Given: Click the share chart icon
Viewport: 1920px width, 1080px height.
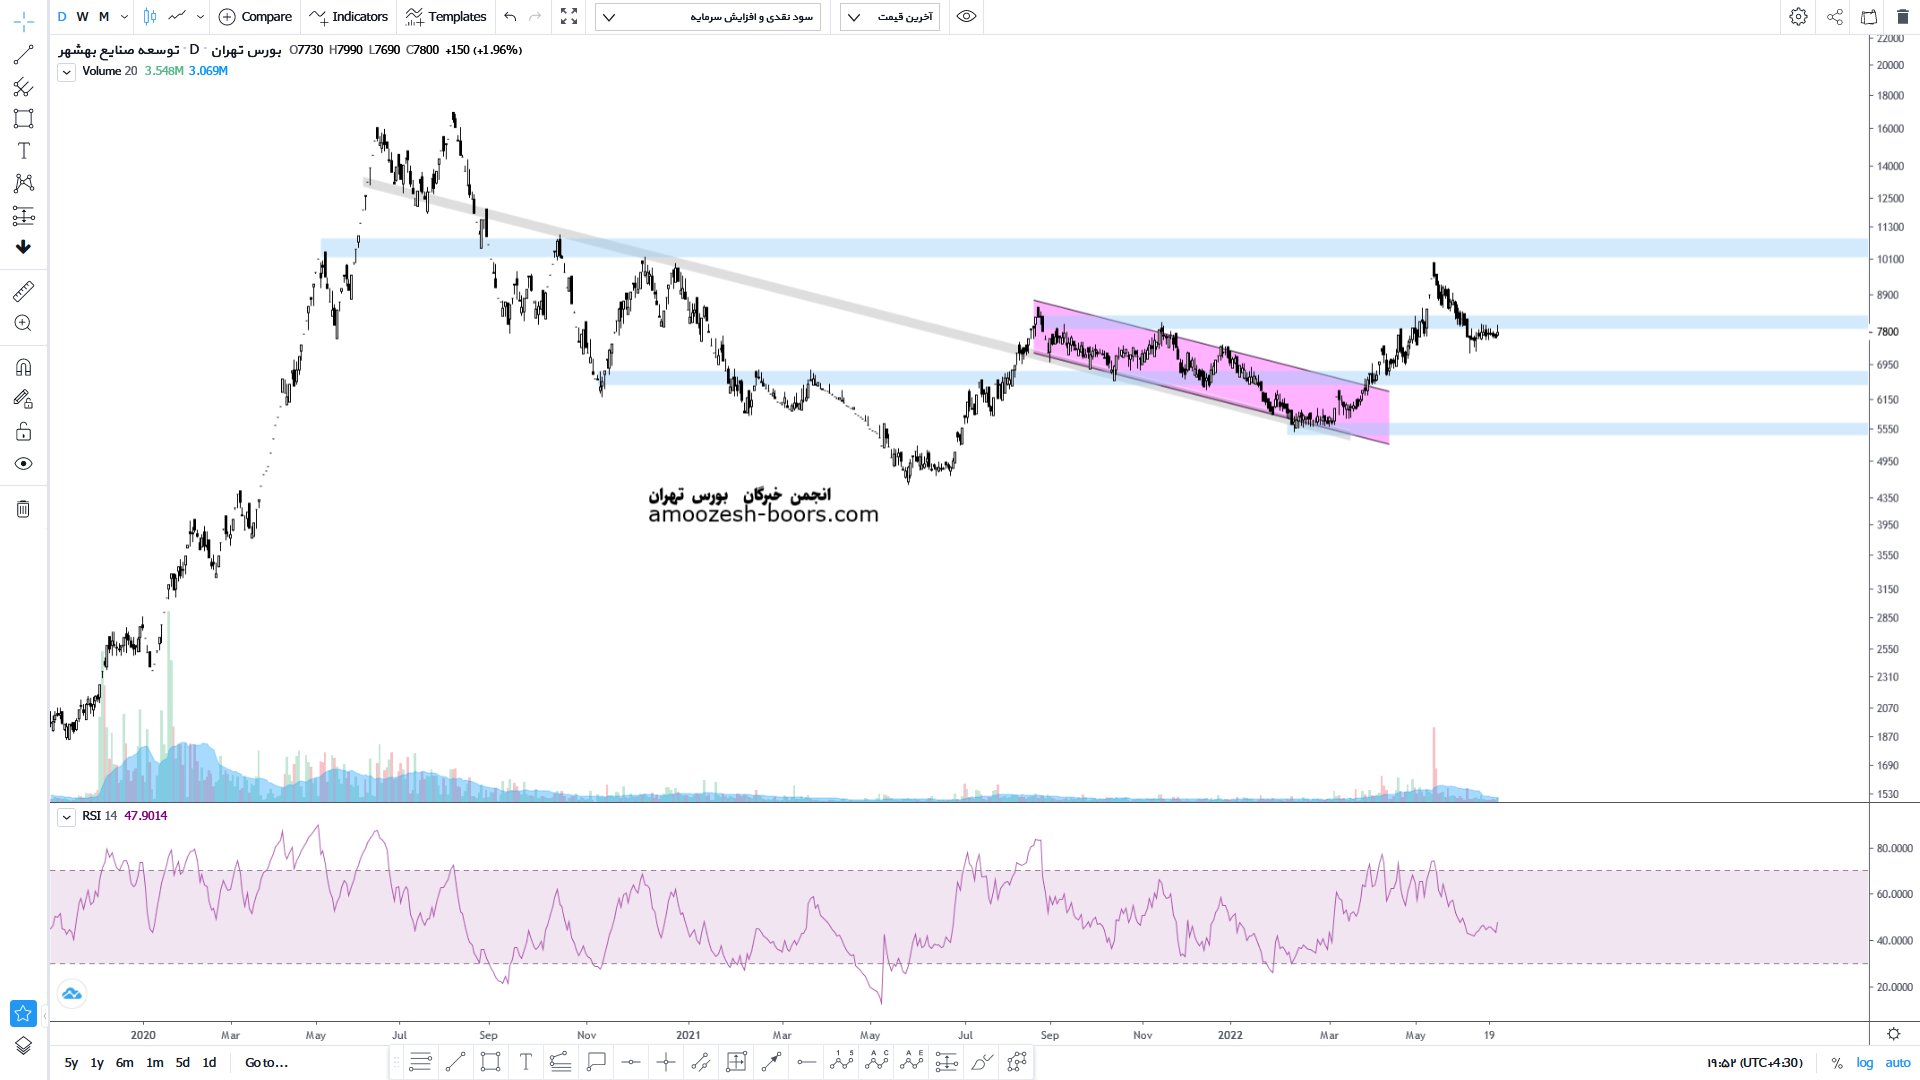Looking at the screenshot, I should point(1834,17).
